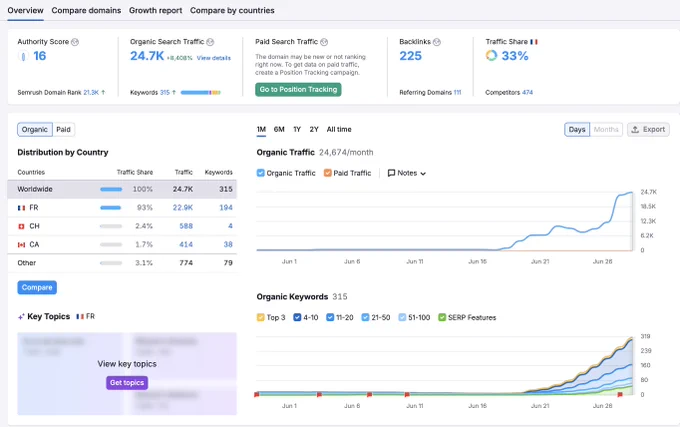The width and height of the screenshot is (680, 427).
Task: Select the Organic distribution toggle
Action: tap(35, 130)
